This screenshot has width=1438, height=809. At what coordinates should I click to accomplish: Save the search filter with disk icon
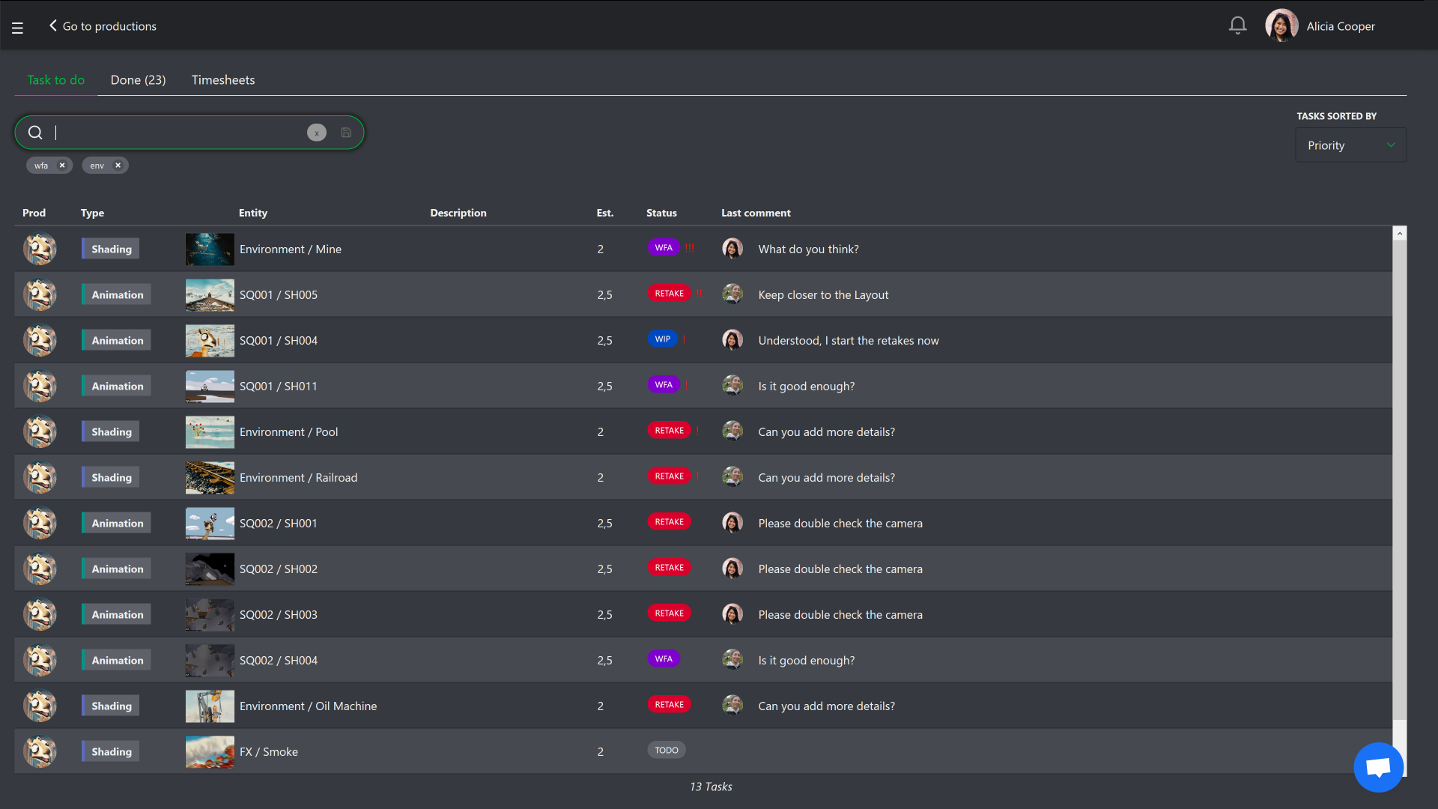[346, 133]
